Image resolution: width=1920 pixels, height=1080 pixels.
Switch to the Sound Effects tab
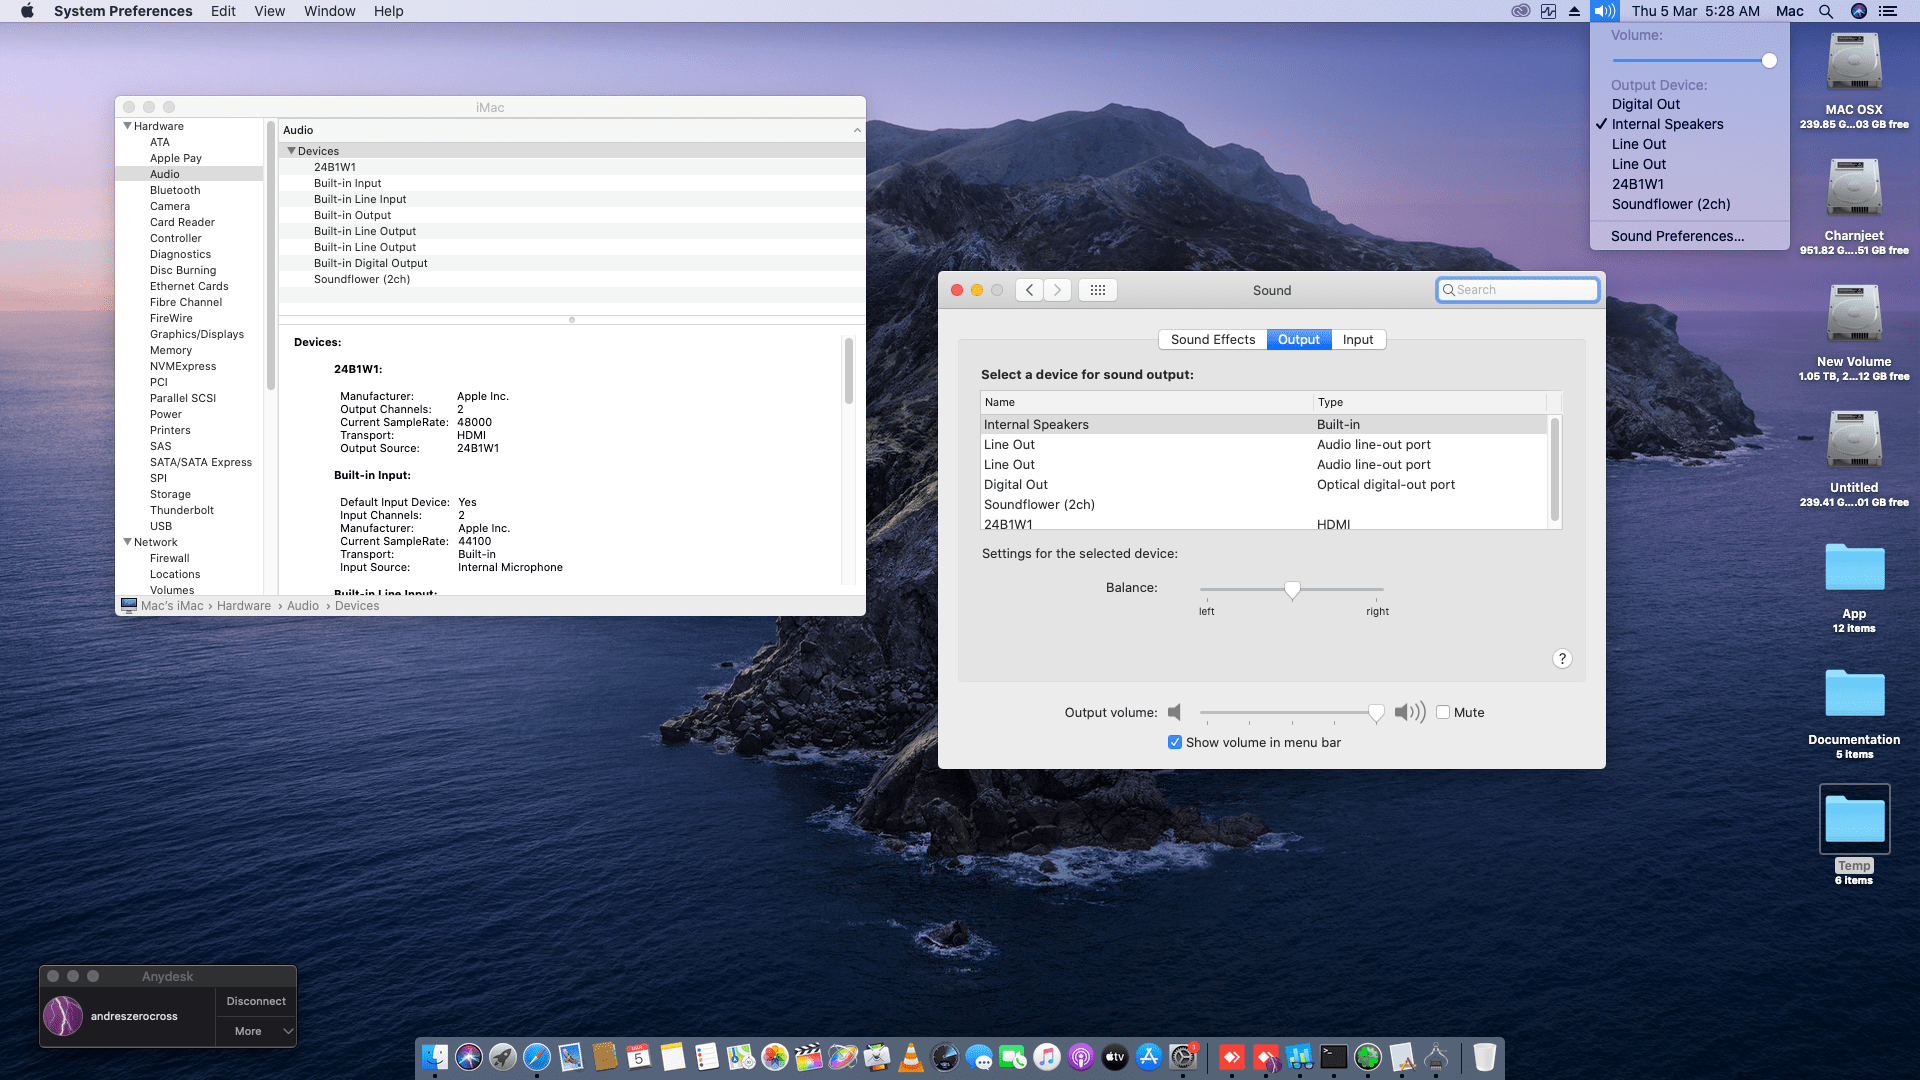pos(1212,339)
